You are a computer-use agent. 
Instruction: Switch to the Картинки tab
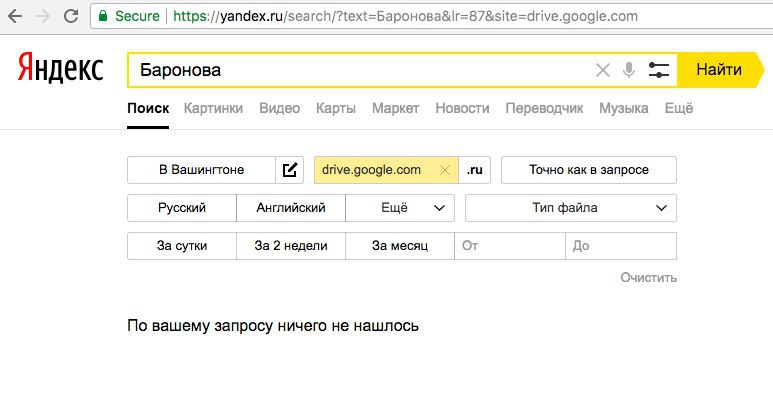click(213, 108)
